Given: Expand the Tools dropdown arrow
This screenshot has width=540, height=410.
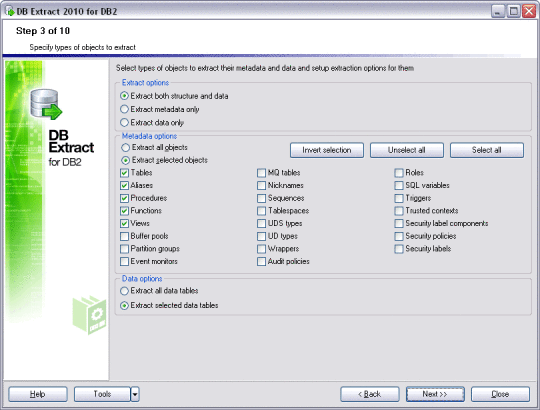Looking at the screenshot, I should coord(135,394).
